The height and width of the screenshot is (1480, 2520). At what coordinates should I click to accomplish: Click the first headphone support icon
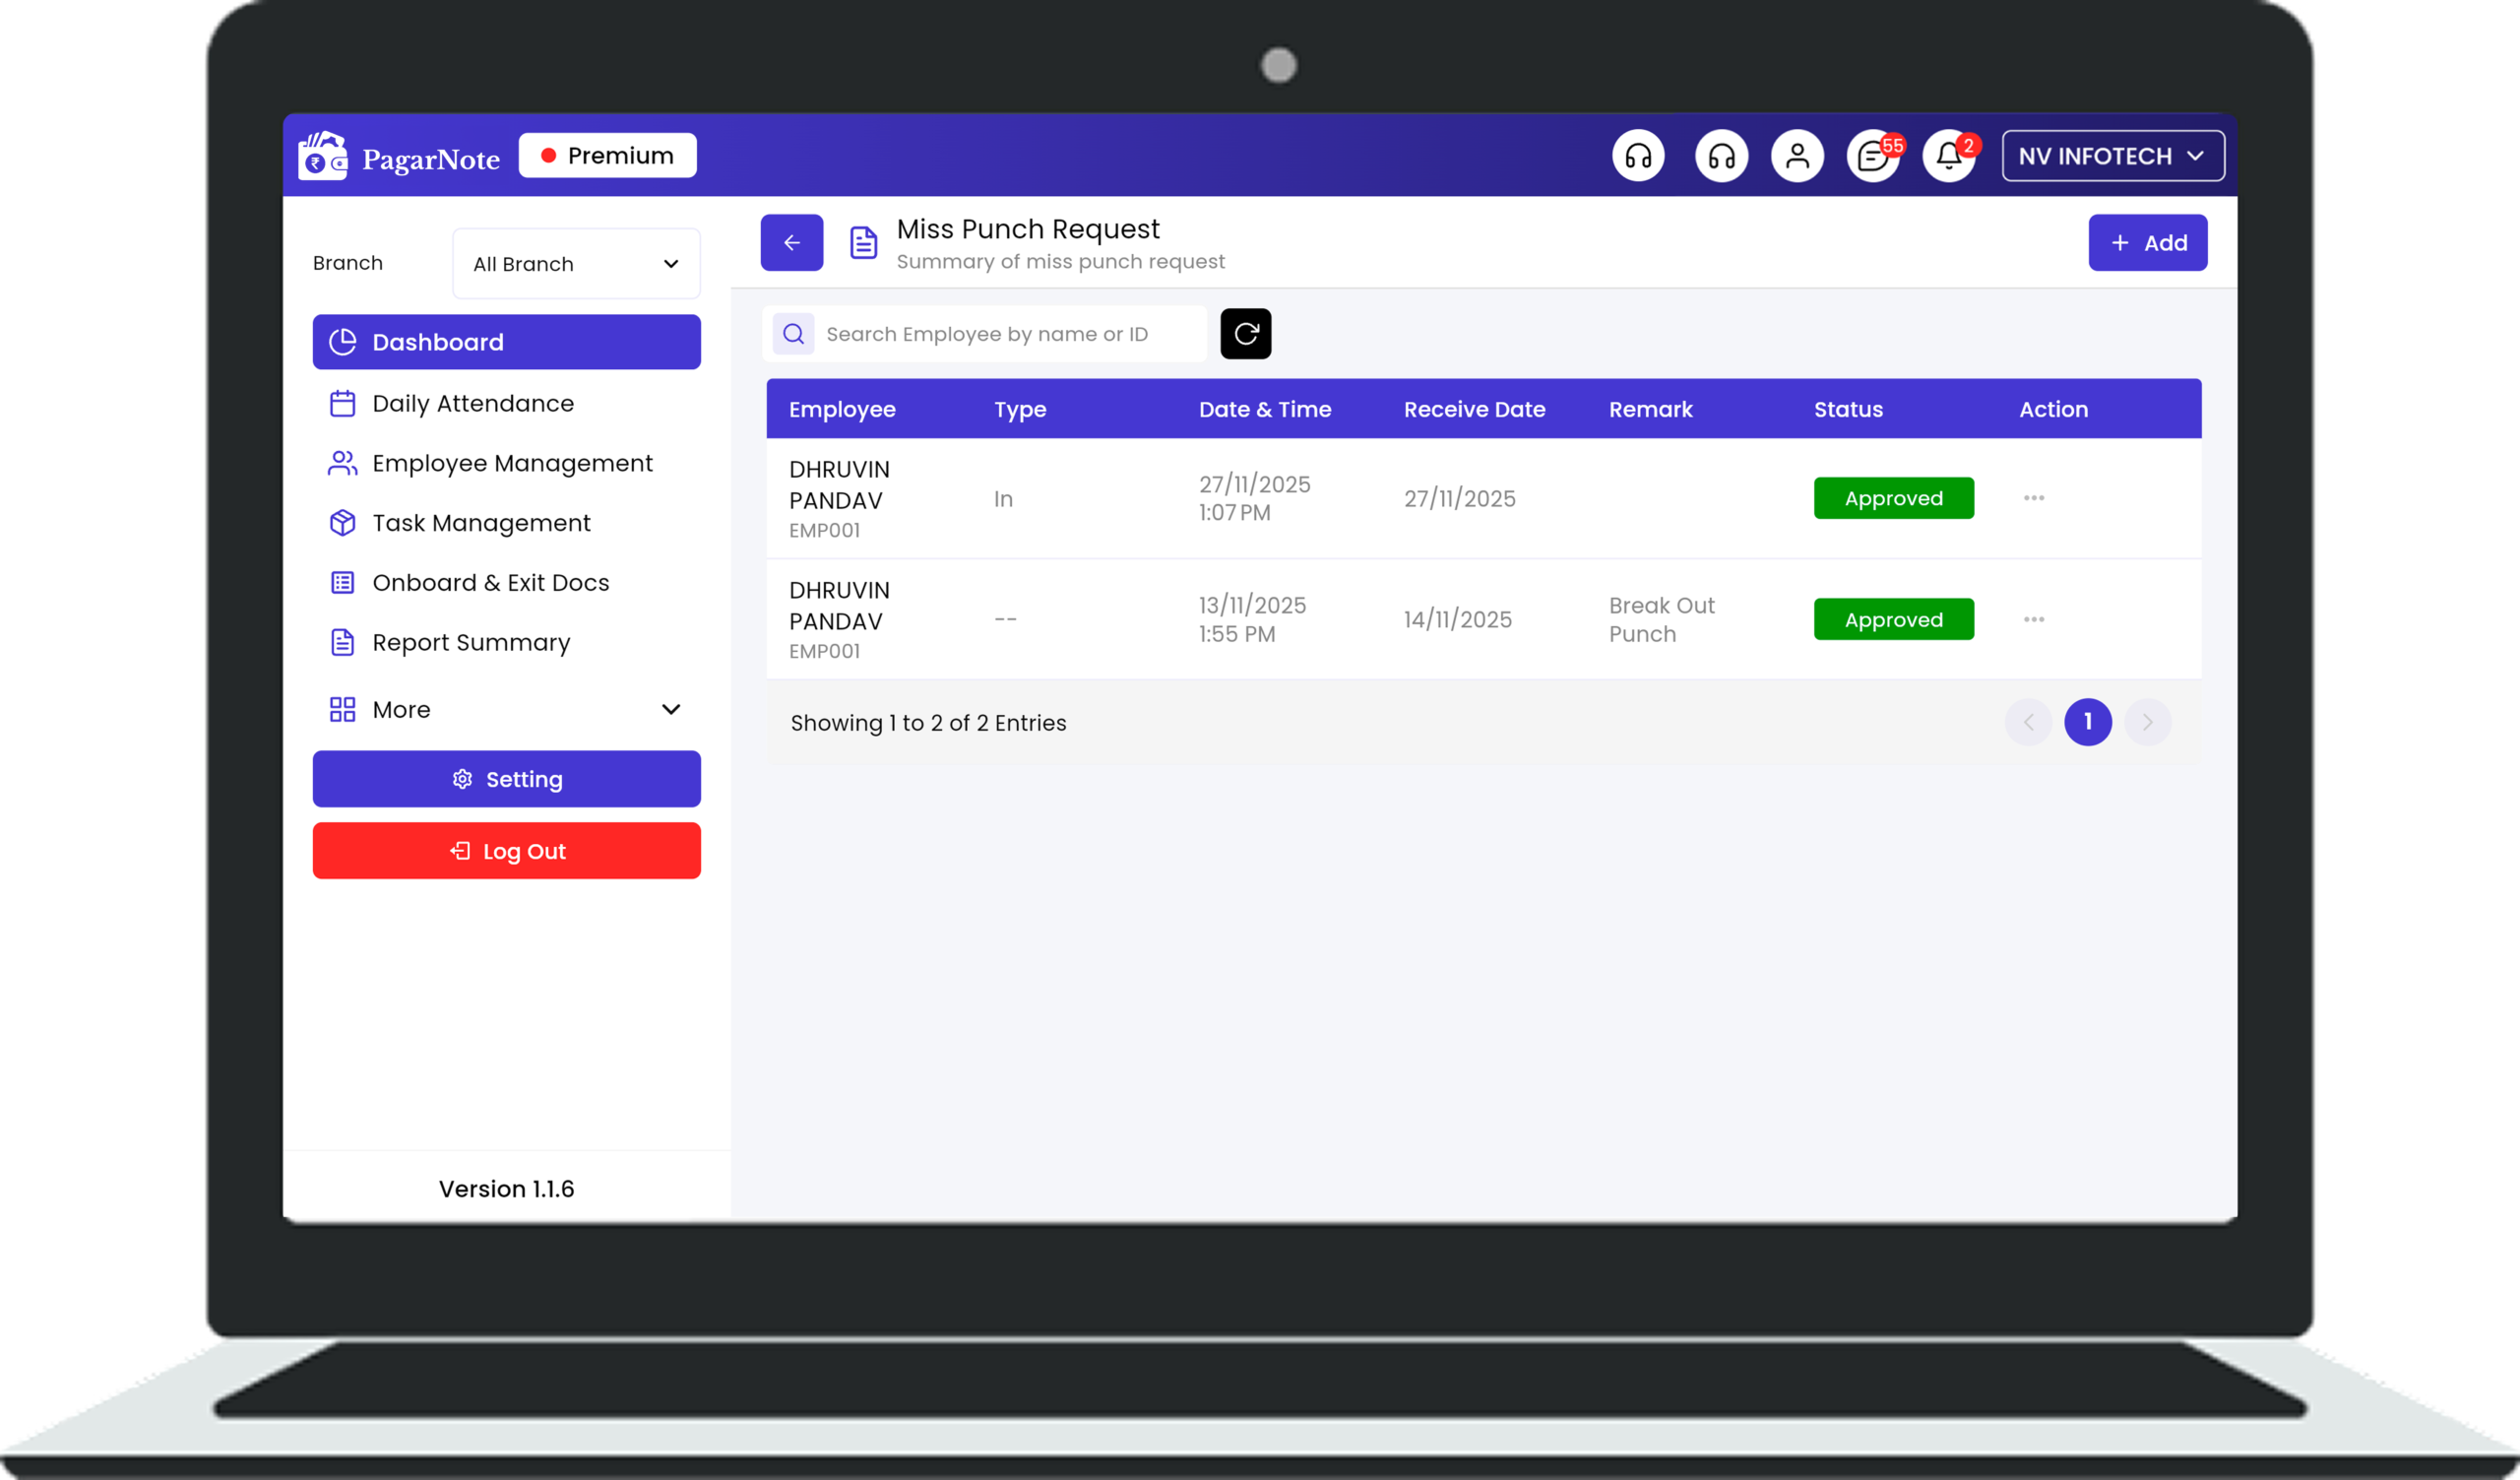(1638, 156)
